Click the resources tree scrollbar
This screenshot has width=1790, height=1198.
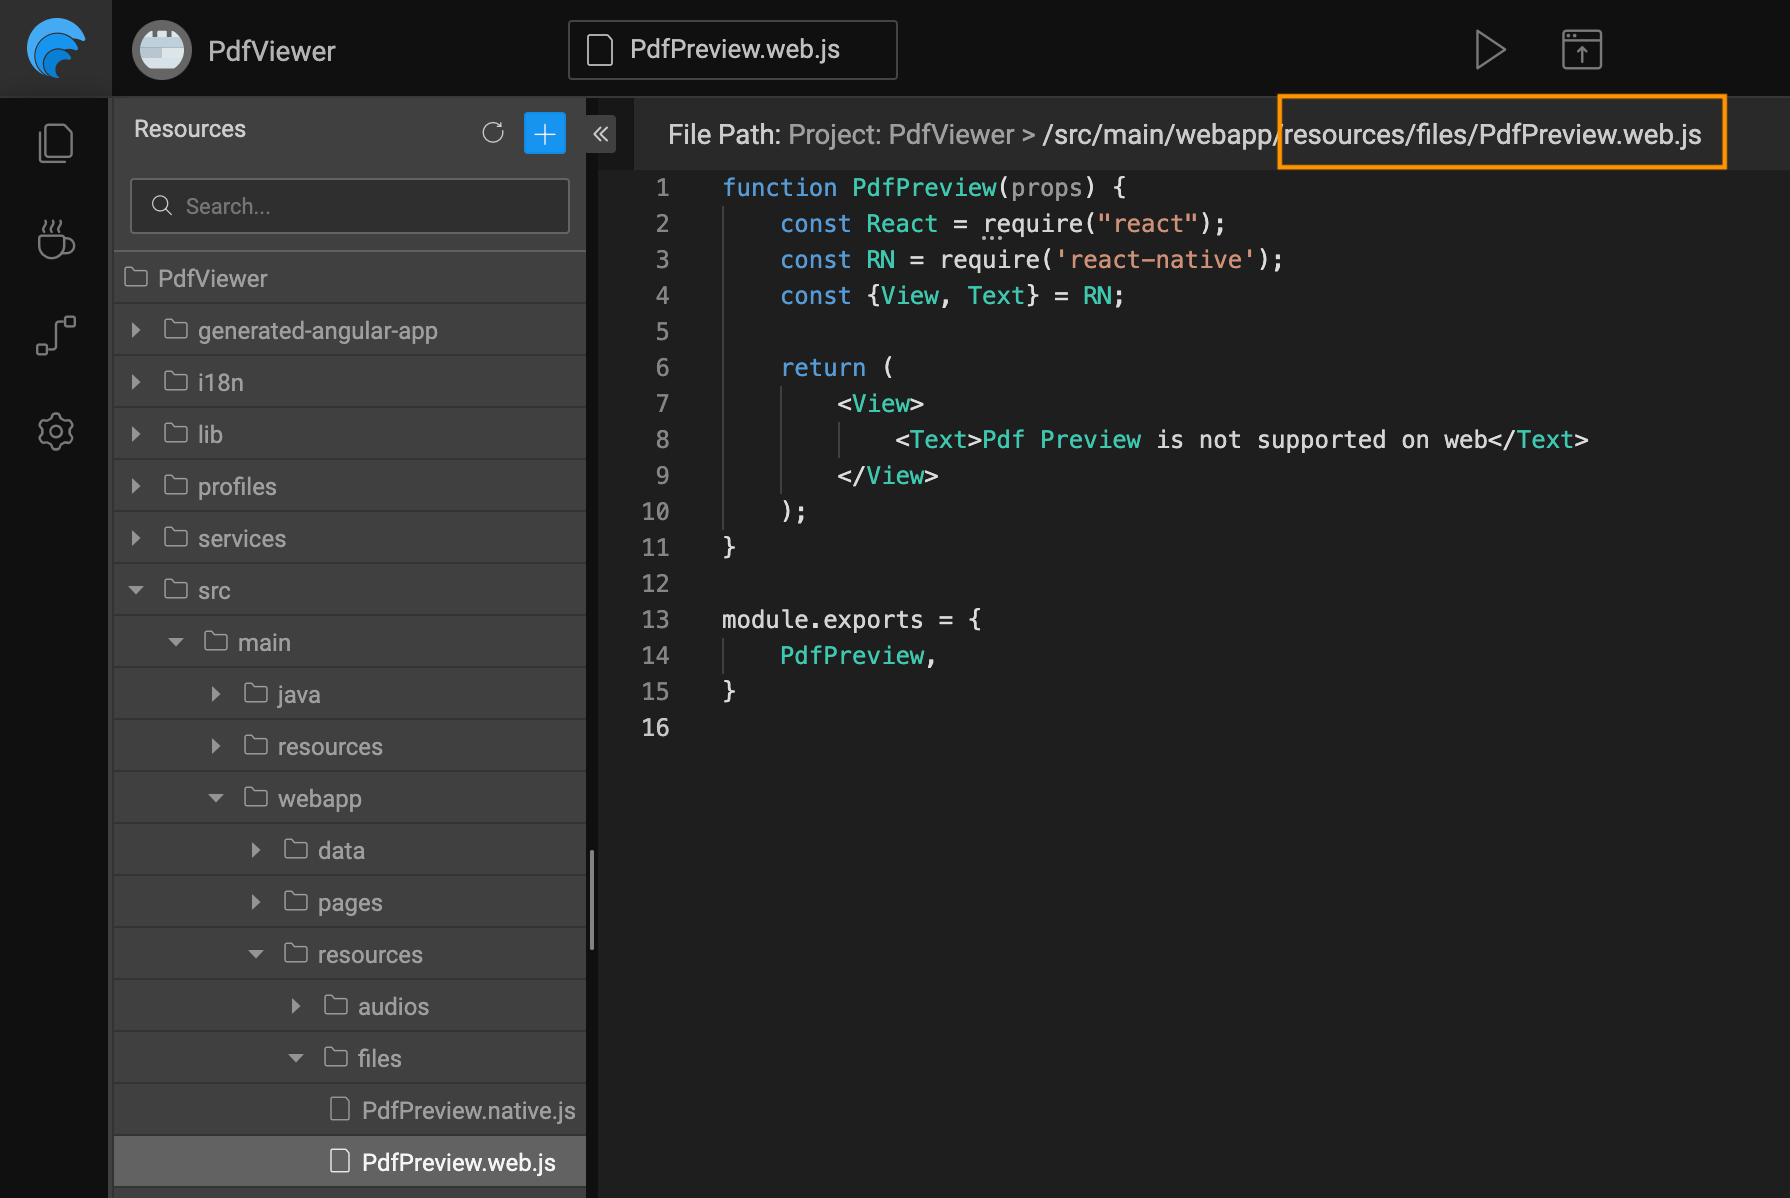[x=592, y=900]
